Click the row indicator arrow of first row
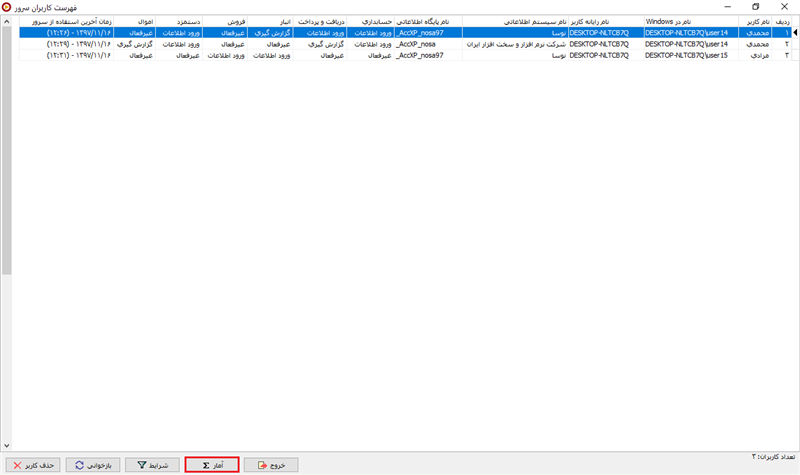This screenshot has height=475, width=800. [792, 32]
